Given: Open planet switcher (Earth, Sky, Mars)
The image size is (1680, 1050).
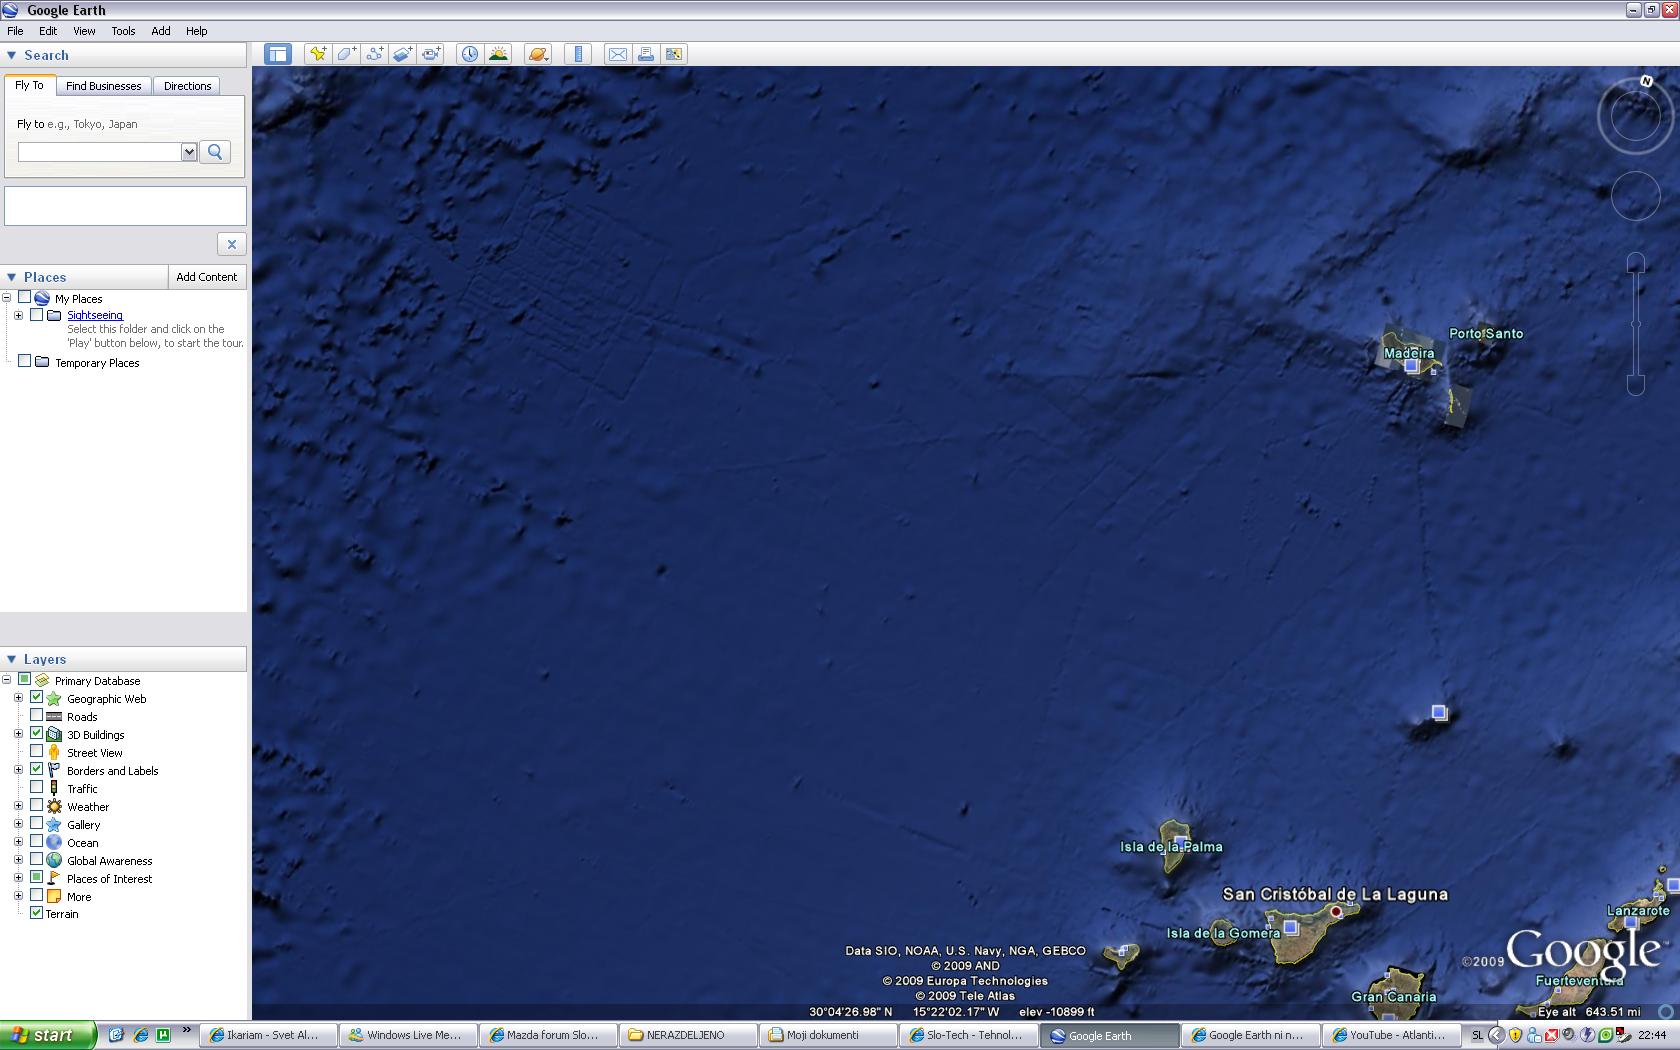Looking at the screenshot, I should coord(538,54).
